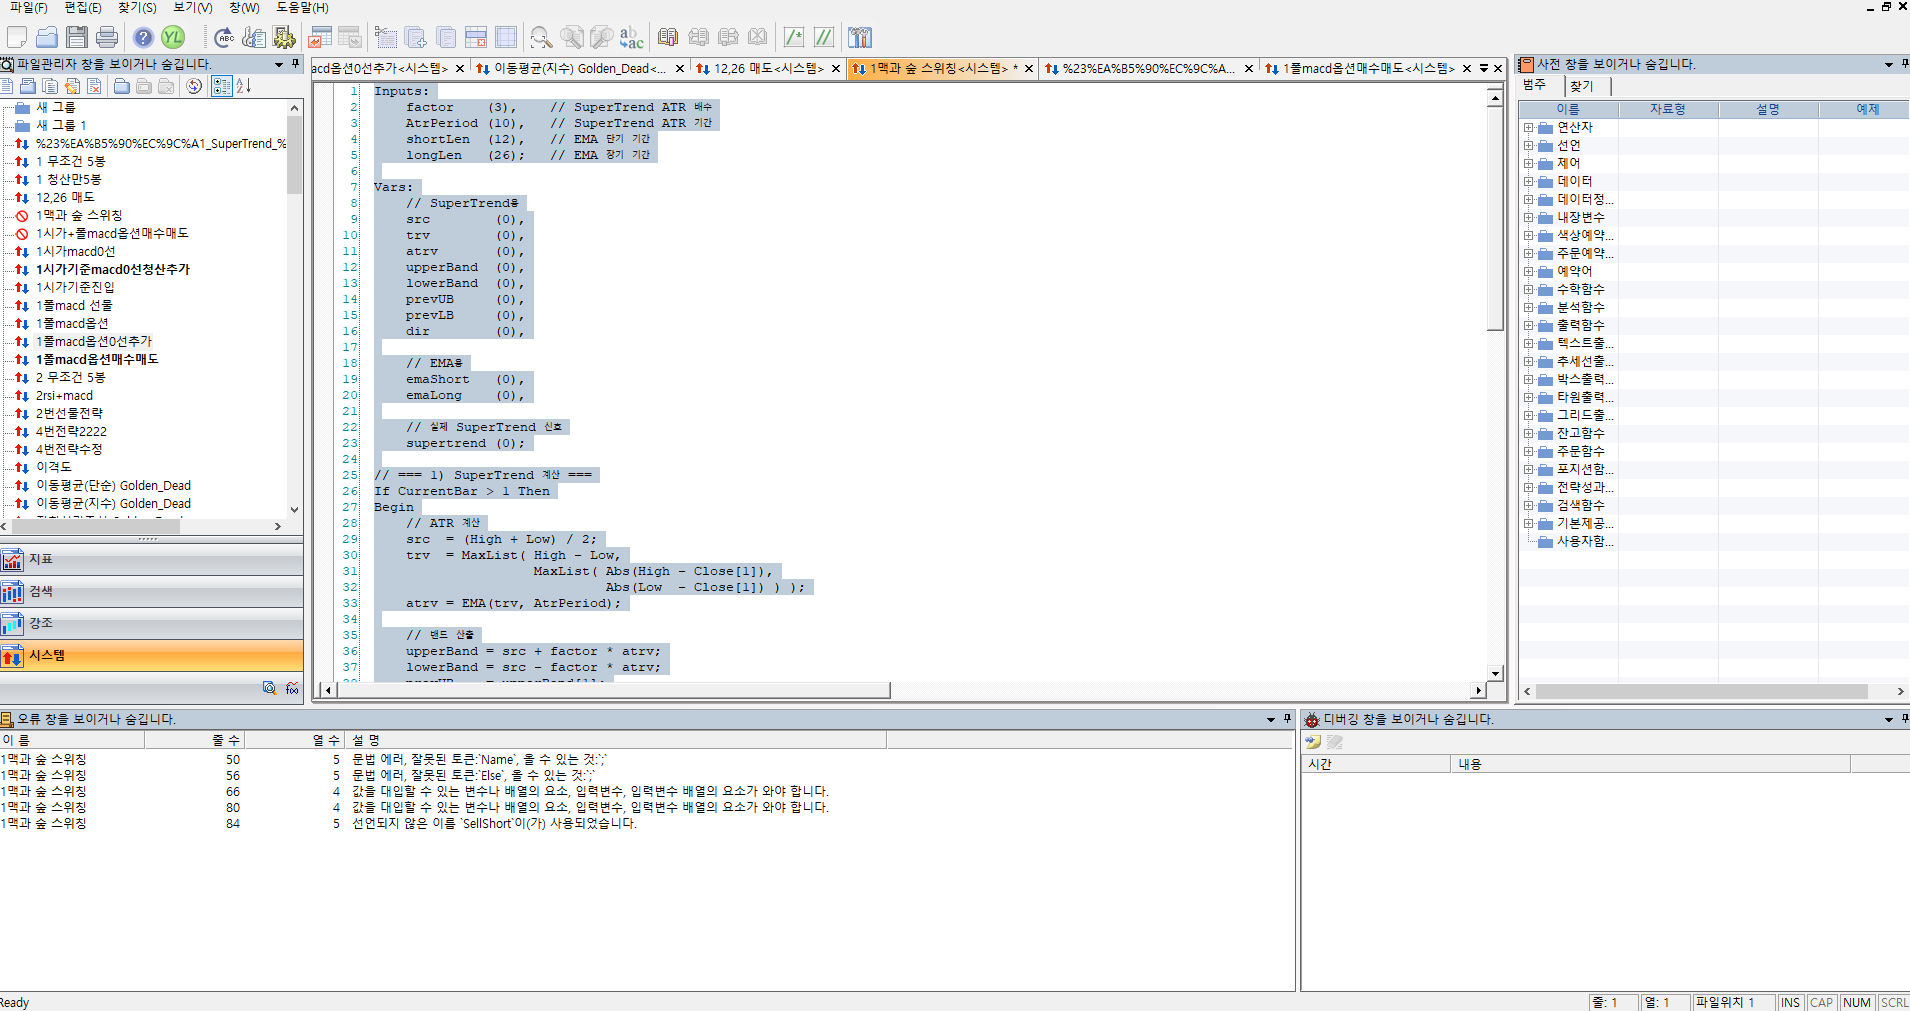
Task: Select the 시스템 section button
Action: pyautogui.click(x=152, y=655)
